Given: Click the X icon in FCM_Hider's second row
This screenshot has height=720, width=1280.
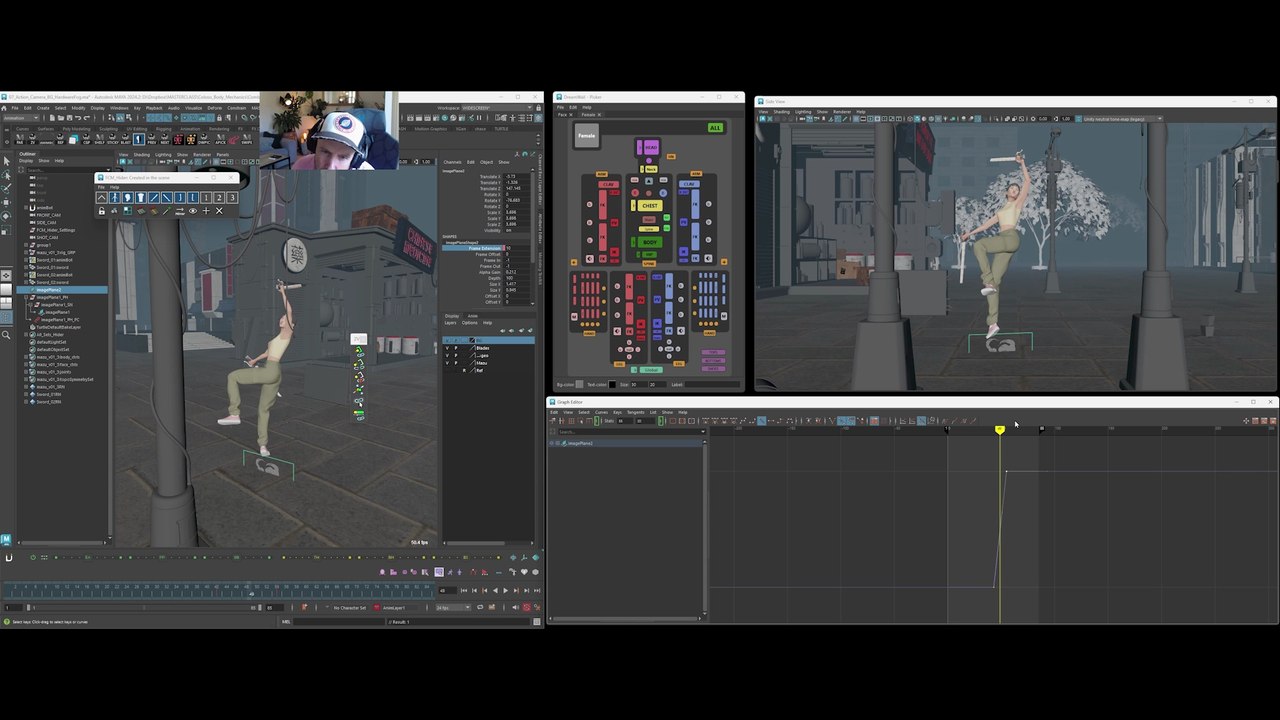Looking at the screenshot, I should [x=219, y=211].
